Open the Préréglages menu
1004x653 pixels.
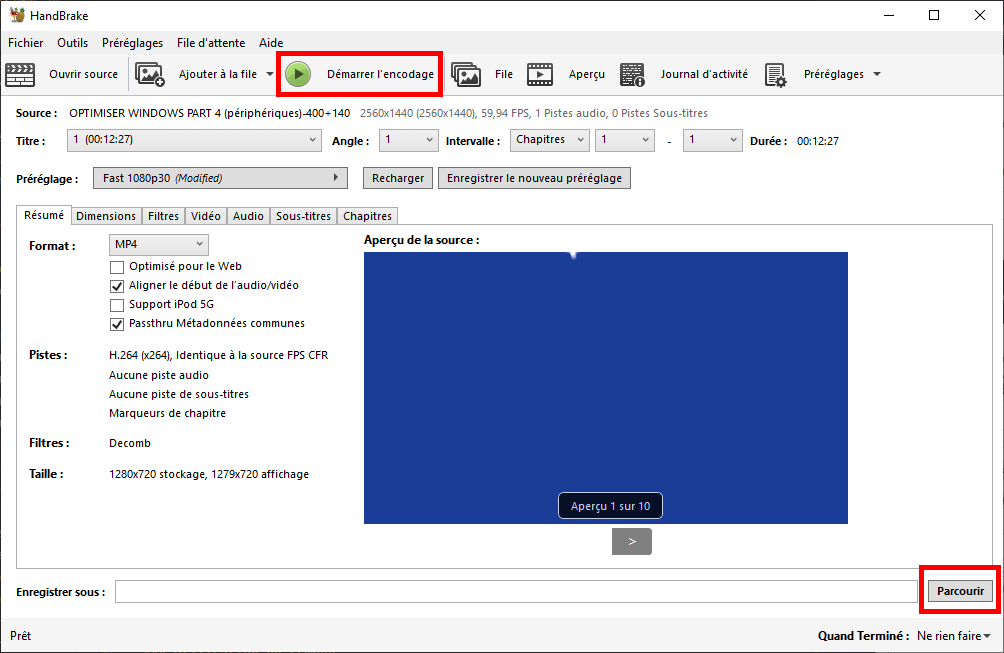[x=133, y=43]
